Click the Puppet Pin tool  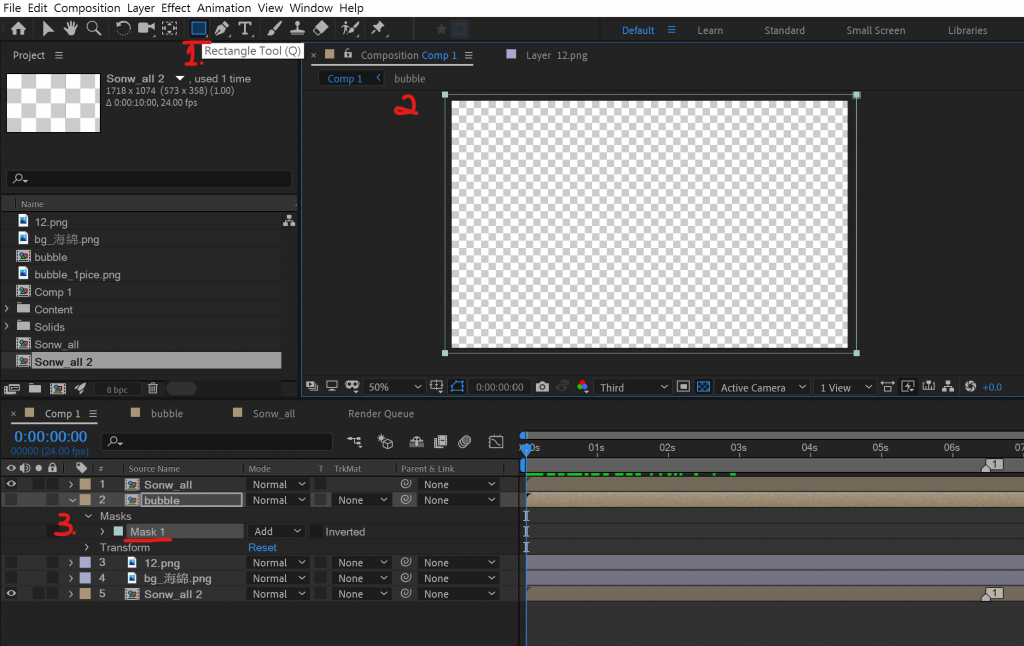coord(378,29)
